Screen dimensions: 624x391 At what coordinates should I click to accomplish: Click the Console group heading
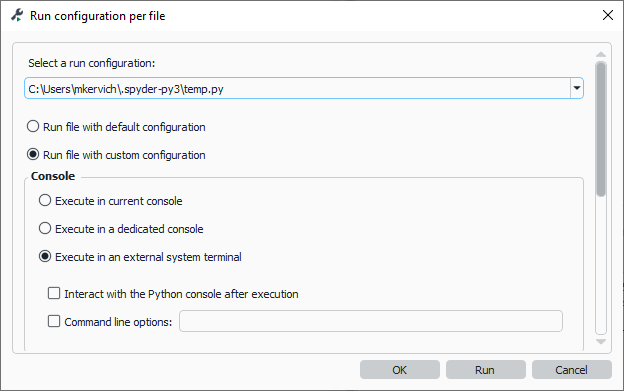click(53, 176)
